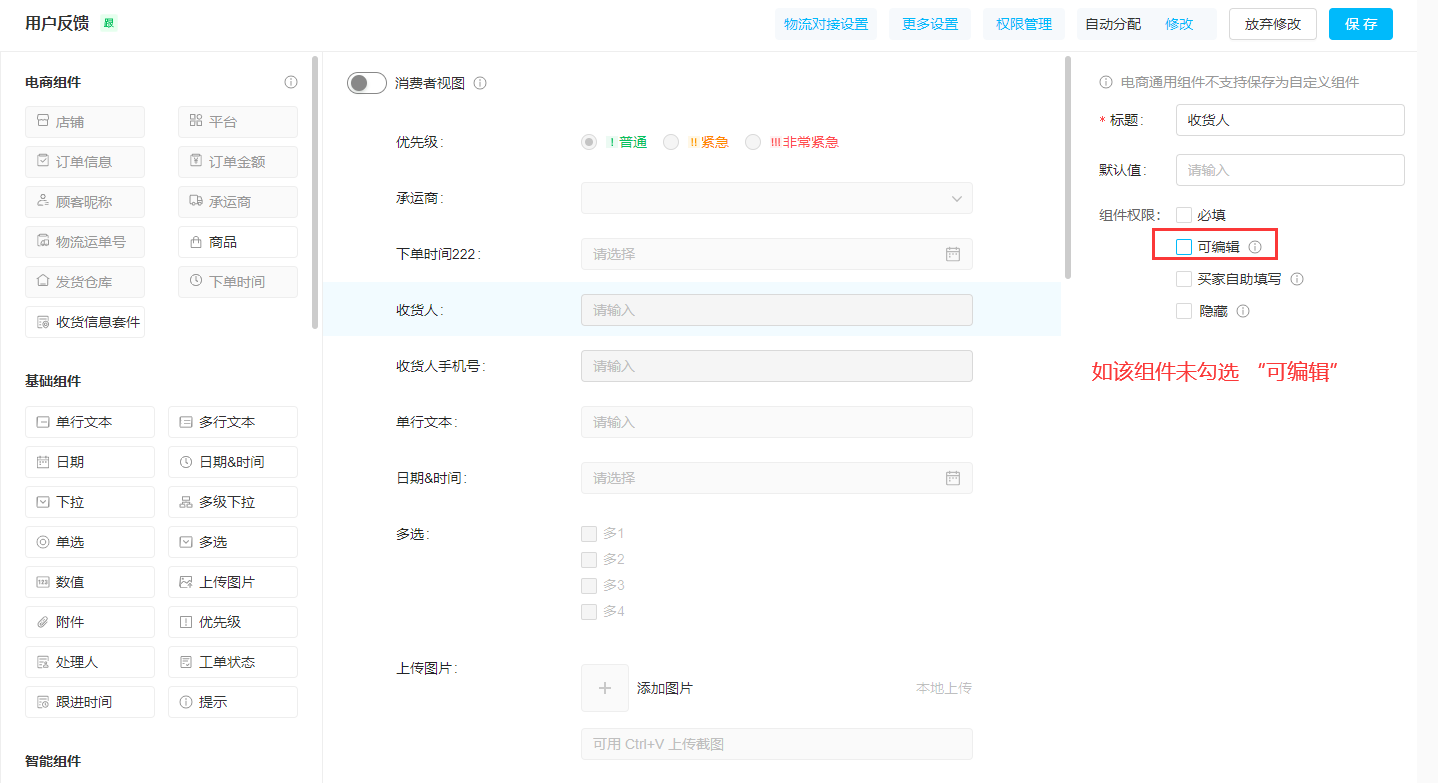The height and width of the screenshot is (783, 1438).
Task: Add the 多选 component from left panel
Action: [233, 542]
